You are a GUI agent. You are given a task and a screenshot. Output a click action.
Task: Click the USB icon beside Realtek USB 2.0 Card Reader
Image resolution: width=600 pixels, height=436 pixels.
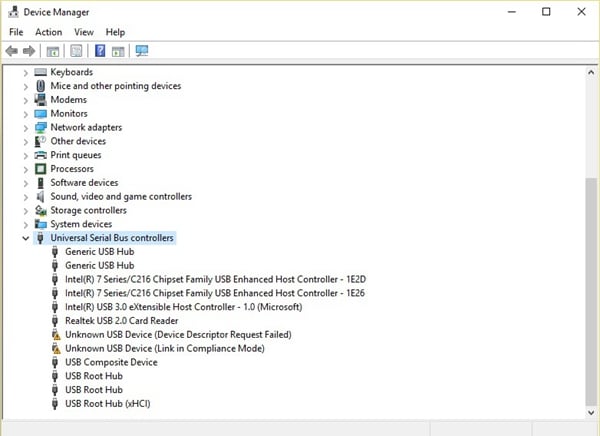coord(55,321)
